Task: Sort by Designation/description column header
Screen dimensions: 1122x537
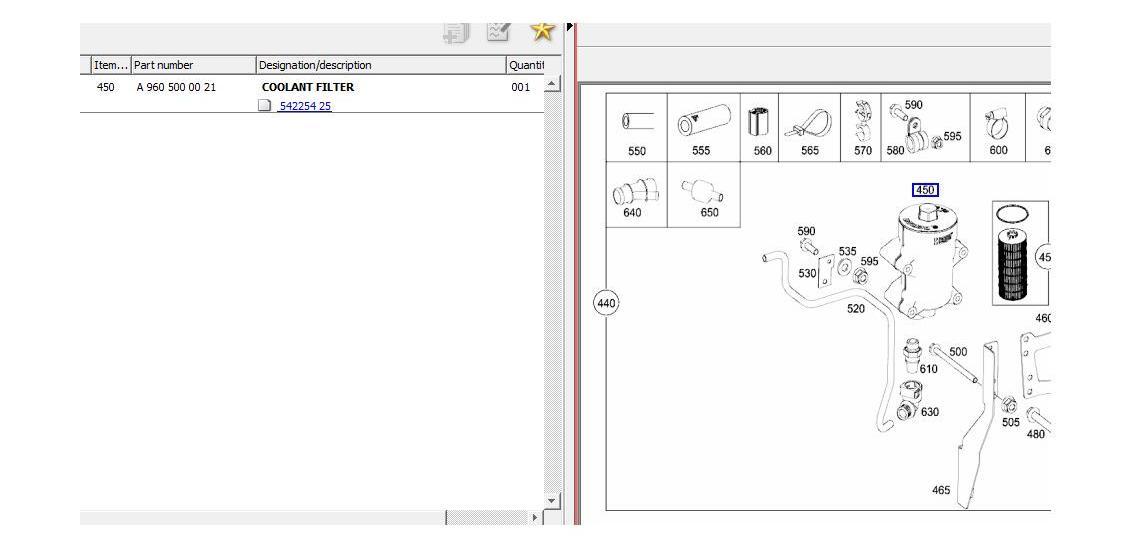Action: click(380, 65)
